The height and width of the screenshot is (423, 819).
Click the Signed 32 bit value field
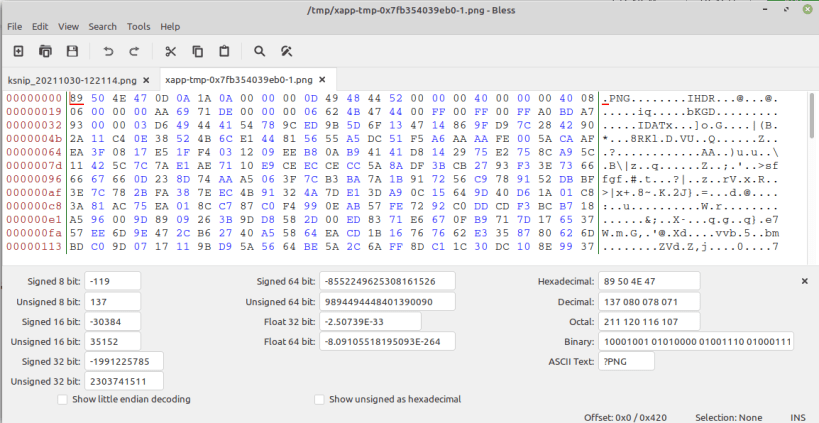pos(124,361)
